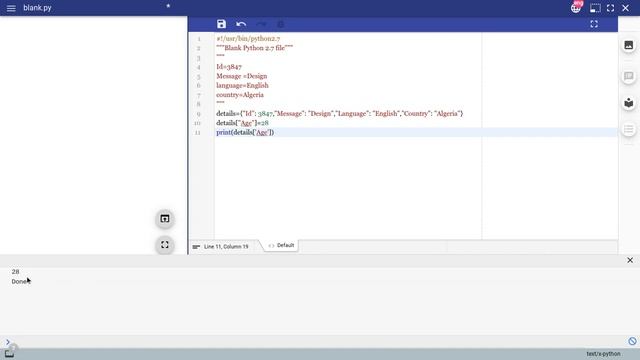The height and width of the screenshot is (360, 640).
Task: Click the text/x-python file type label
Action: point(603,354)
